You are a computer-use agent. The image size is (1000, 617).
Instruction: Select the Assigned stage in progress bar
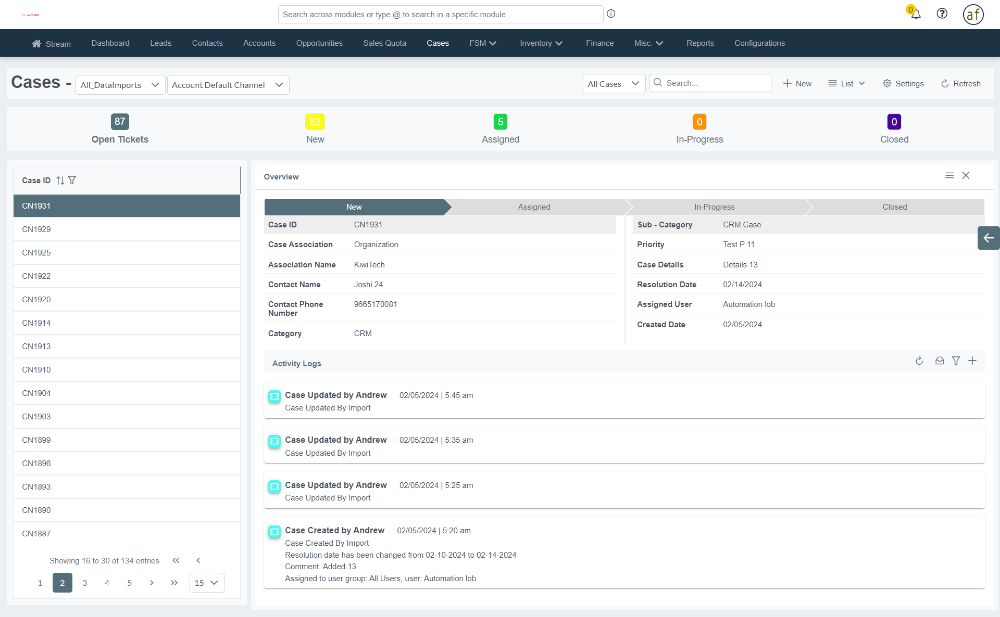click(x=534, y=207)
